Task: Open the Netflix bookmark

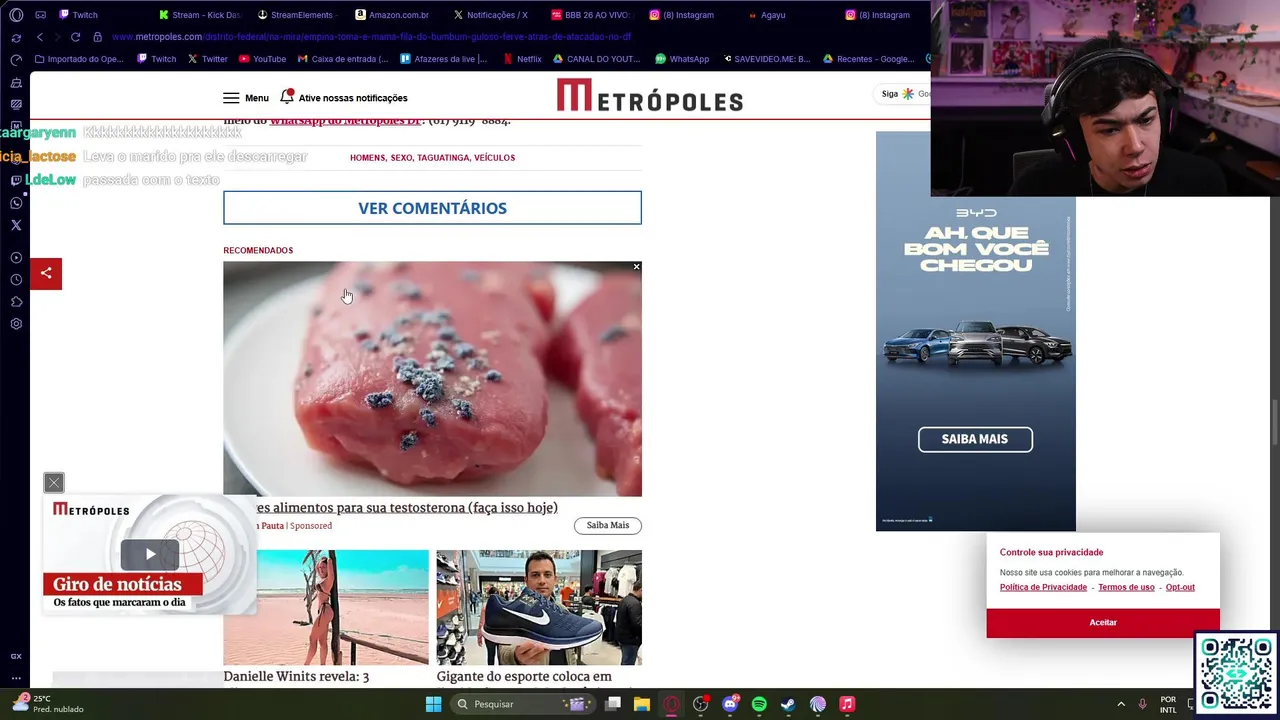Action: (522, 59)
